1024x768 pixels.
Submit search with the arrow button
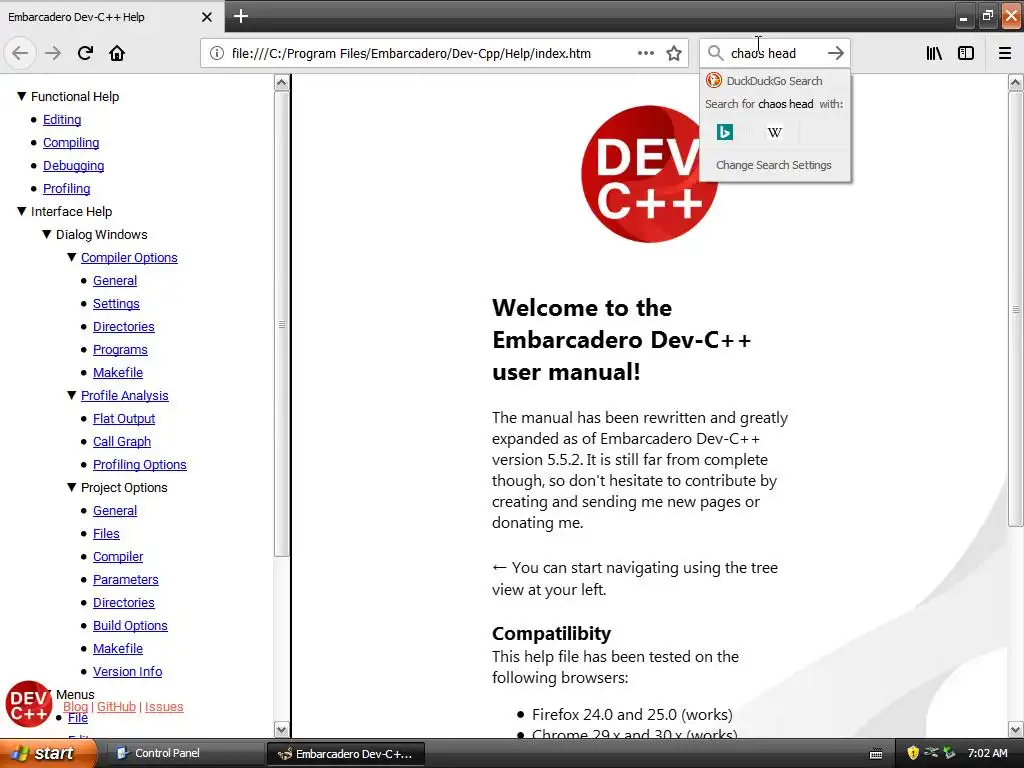pos(835,53)
